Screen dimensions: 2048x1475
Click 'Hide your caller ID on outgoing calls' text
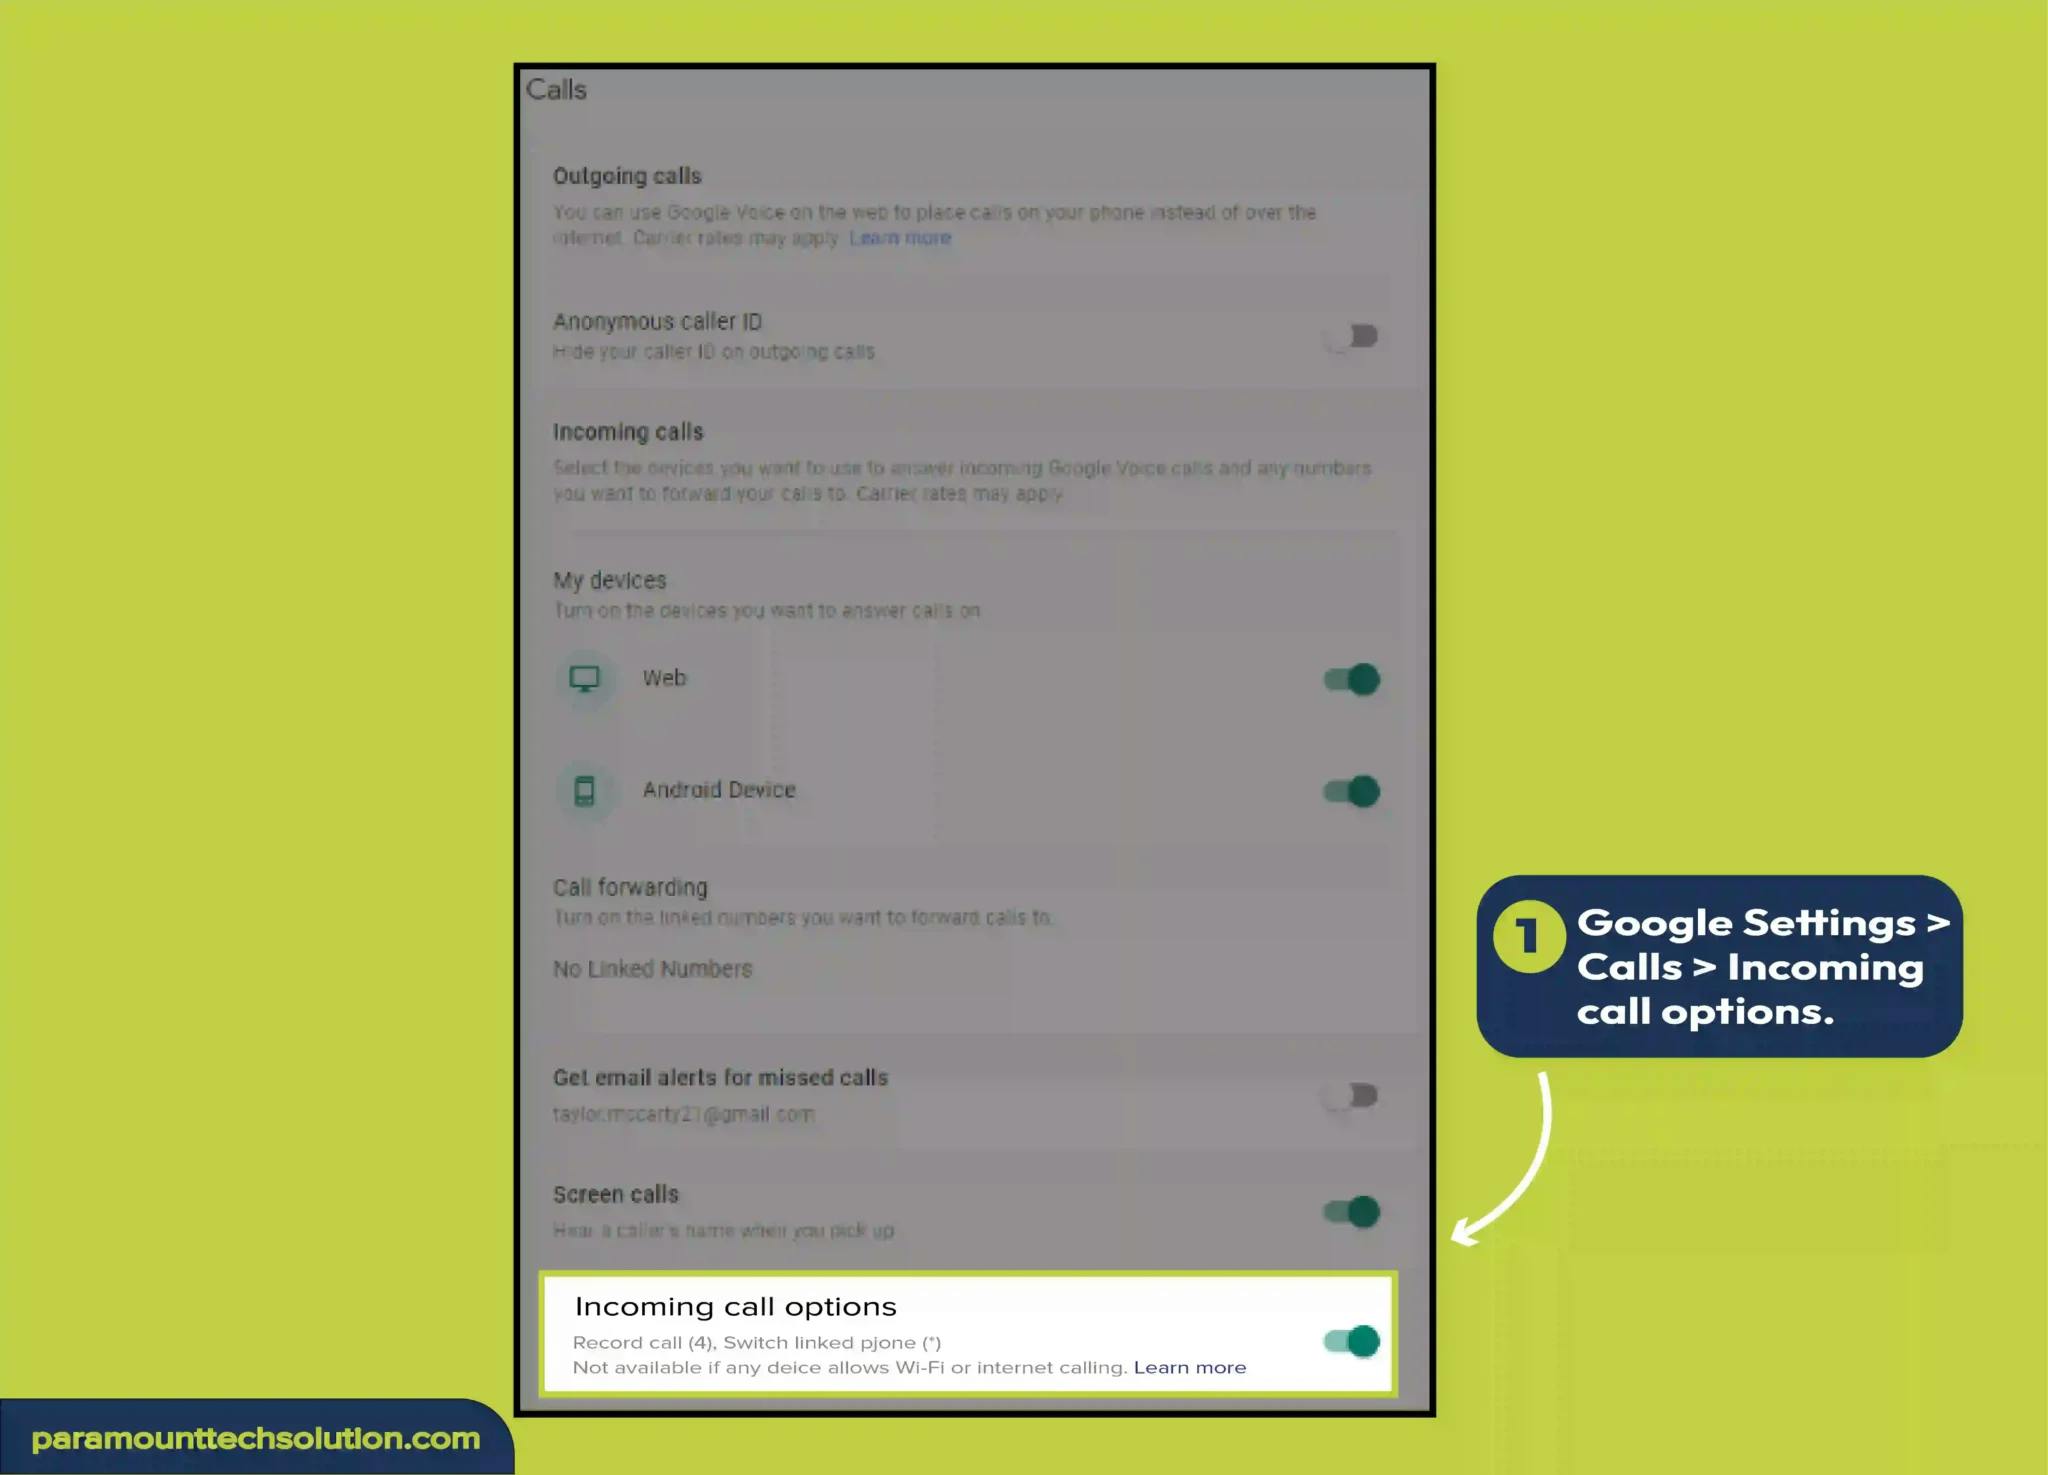(714, 352)
